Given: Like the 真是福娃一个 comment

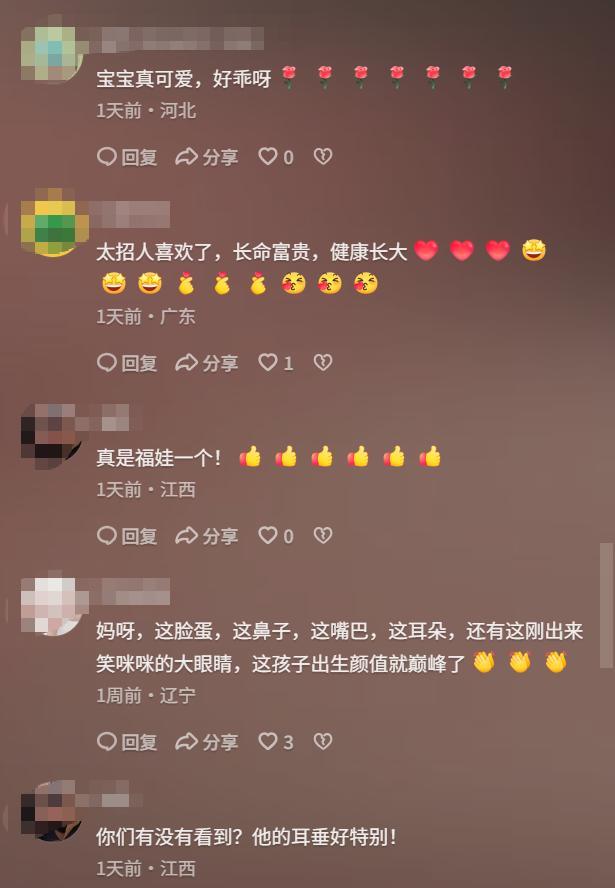Looking at the screenshot, I should (x=276, y=535).
